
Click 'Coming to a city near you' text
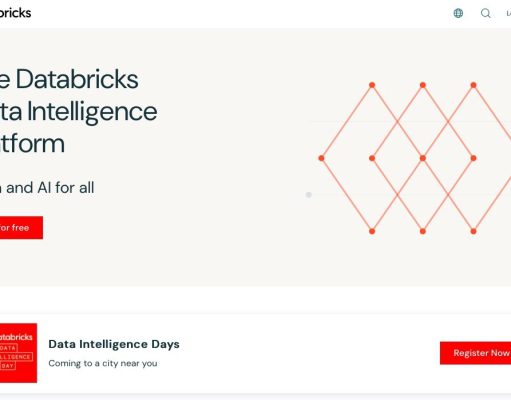coord(103,363)
